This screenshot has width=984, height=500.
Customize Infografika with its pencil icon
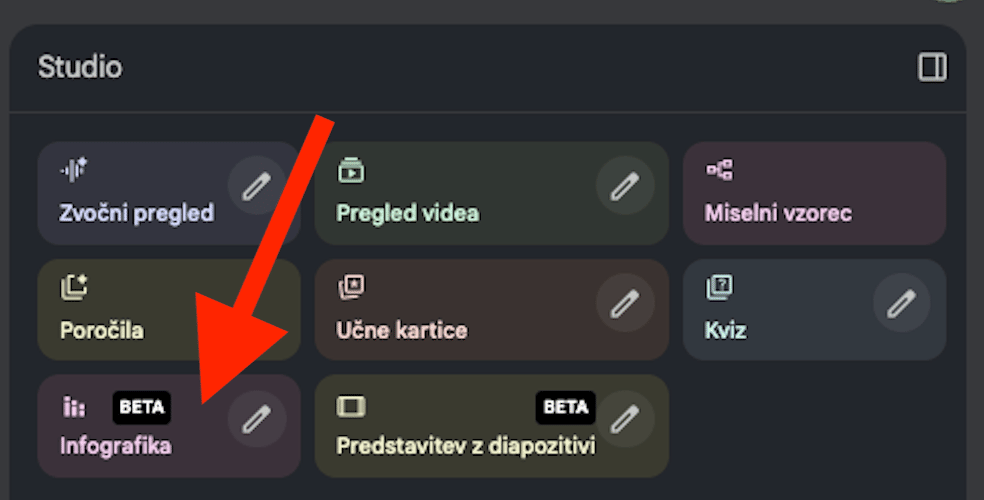(257, 420)
